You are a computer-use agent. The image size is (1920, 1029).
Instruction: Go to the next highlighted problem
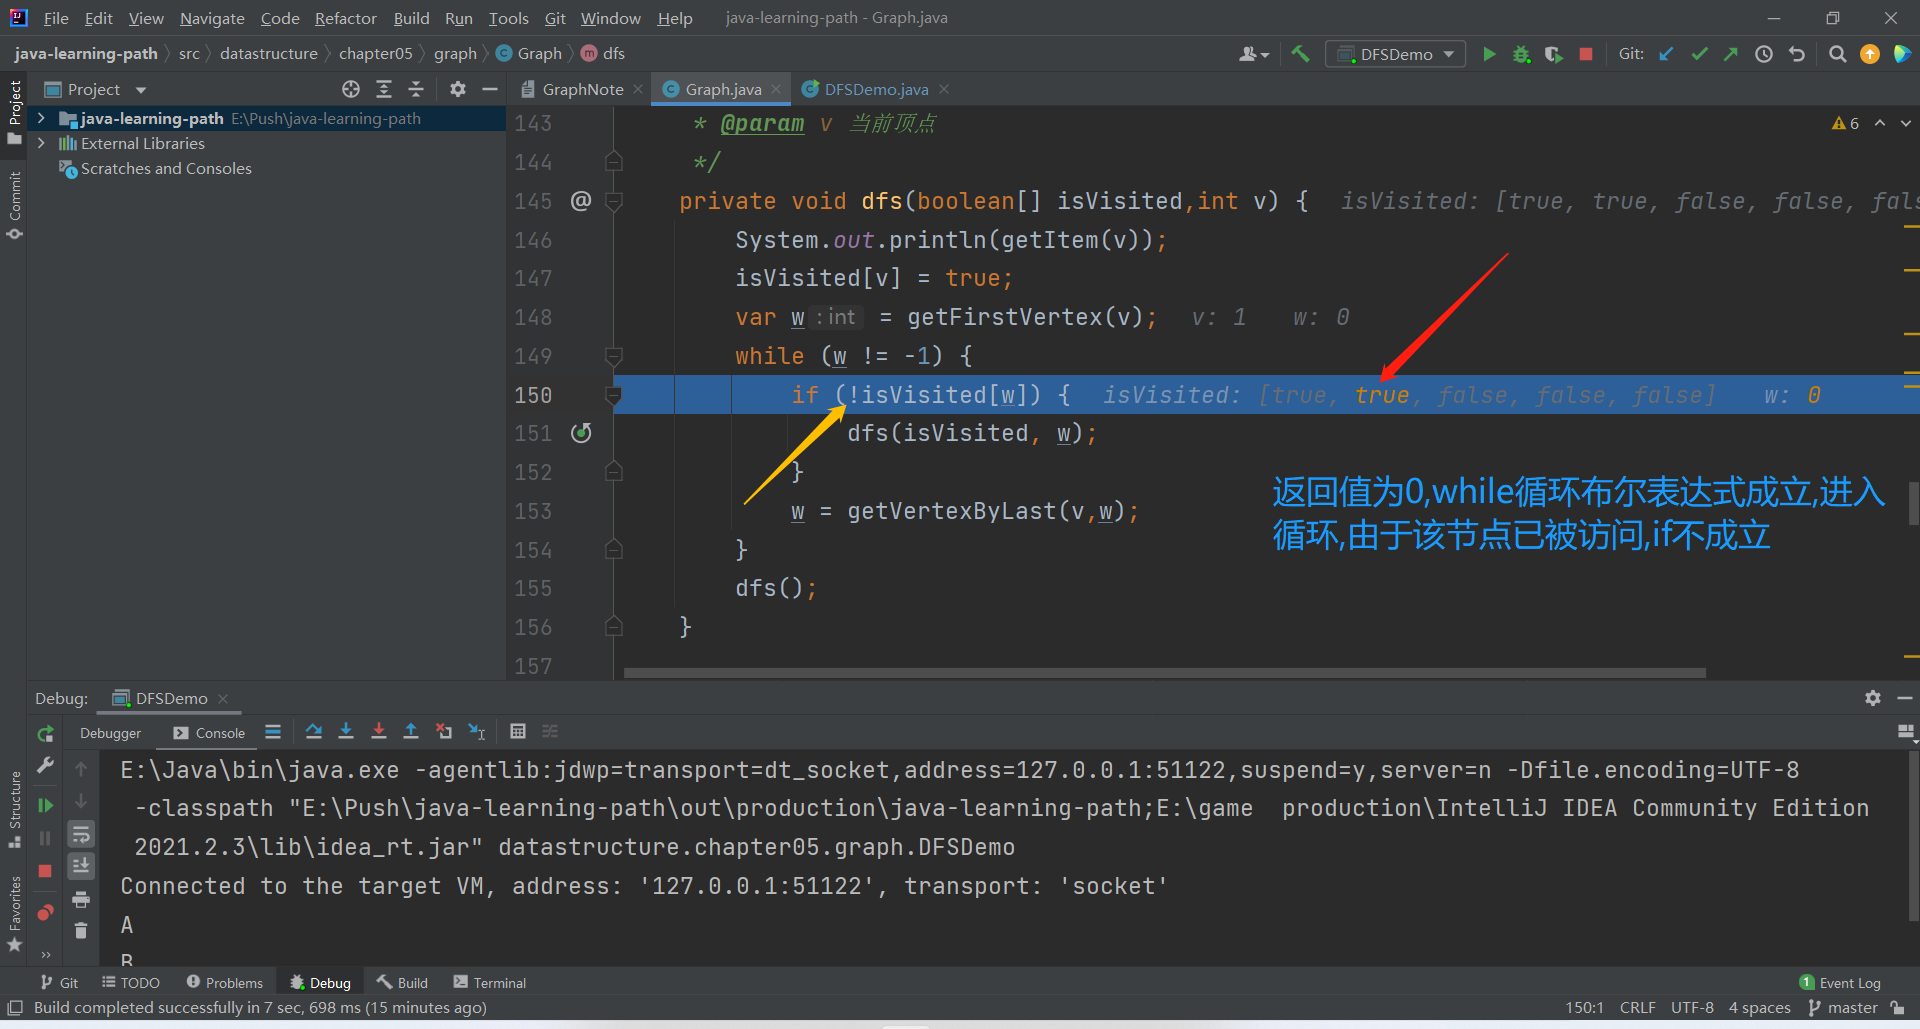1906,123
